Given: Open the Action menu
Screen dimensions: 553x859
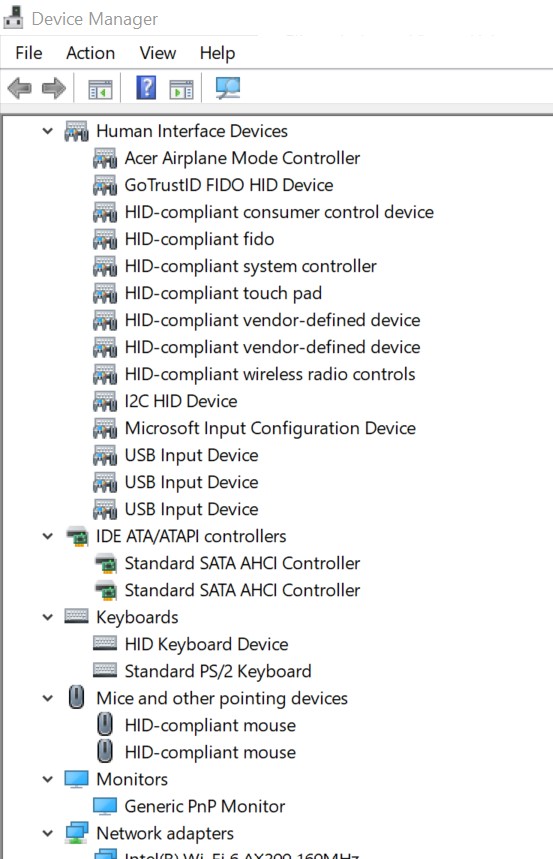Looking at the screenshot, I should [90, 53].
